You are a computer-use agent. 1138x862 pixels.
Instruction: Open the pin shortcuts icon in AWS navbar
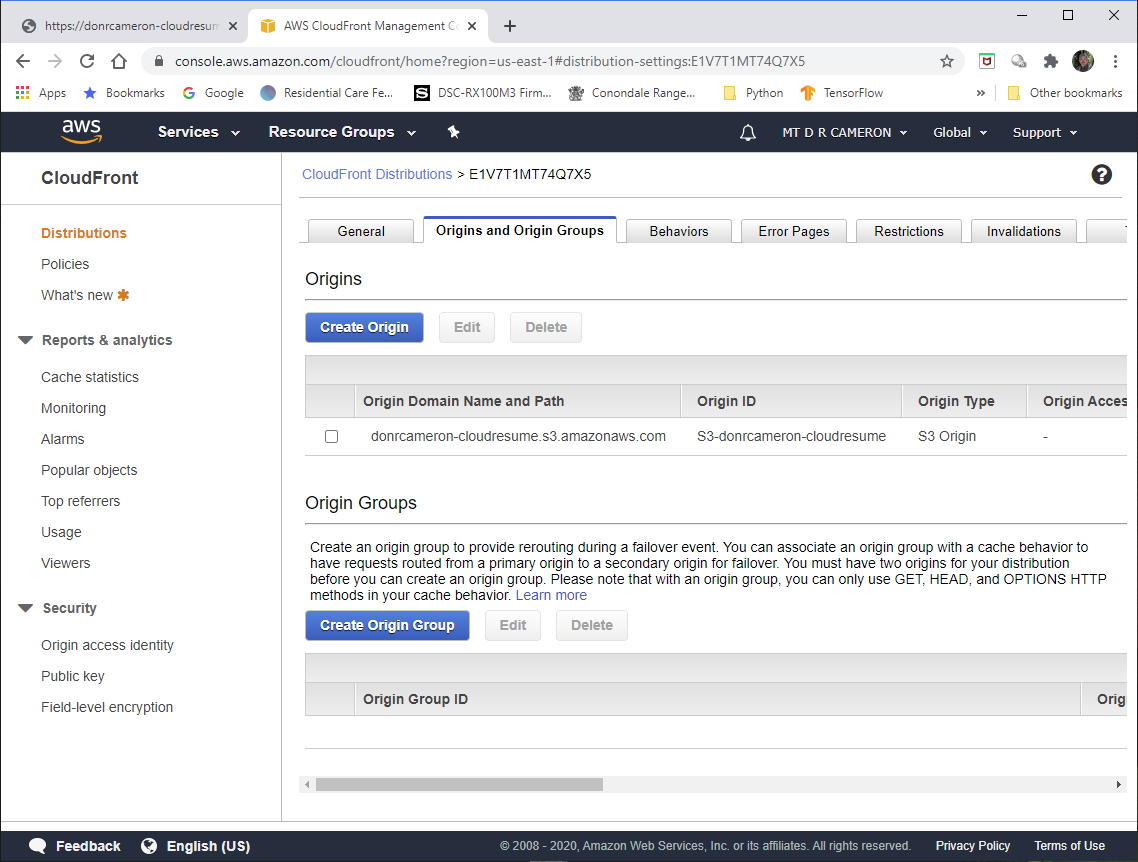[454, 132]
